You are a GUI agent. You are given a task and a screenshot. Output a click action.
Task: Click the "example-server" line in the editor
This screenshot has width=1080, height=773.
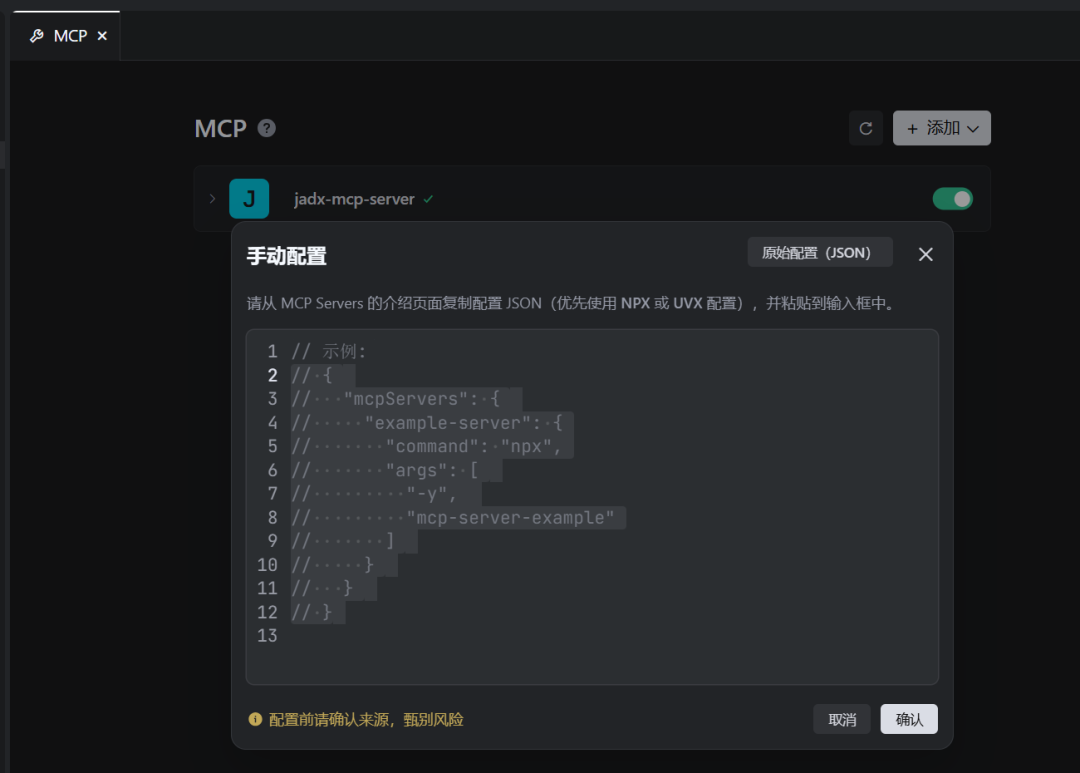coord(427,423)
